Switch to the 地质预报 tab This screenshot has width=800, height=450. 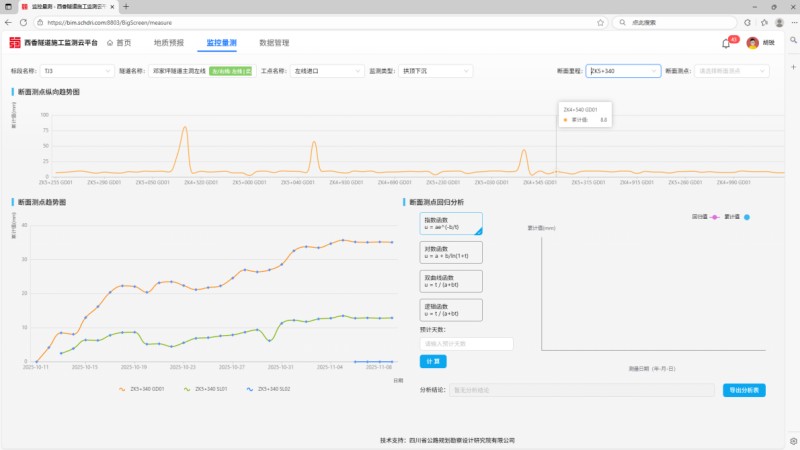(x=169, y=43)
